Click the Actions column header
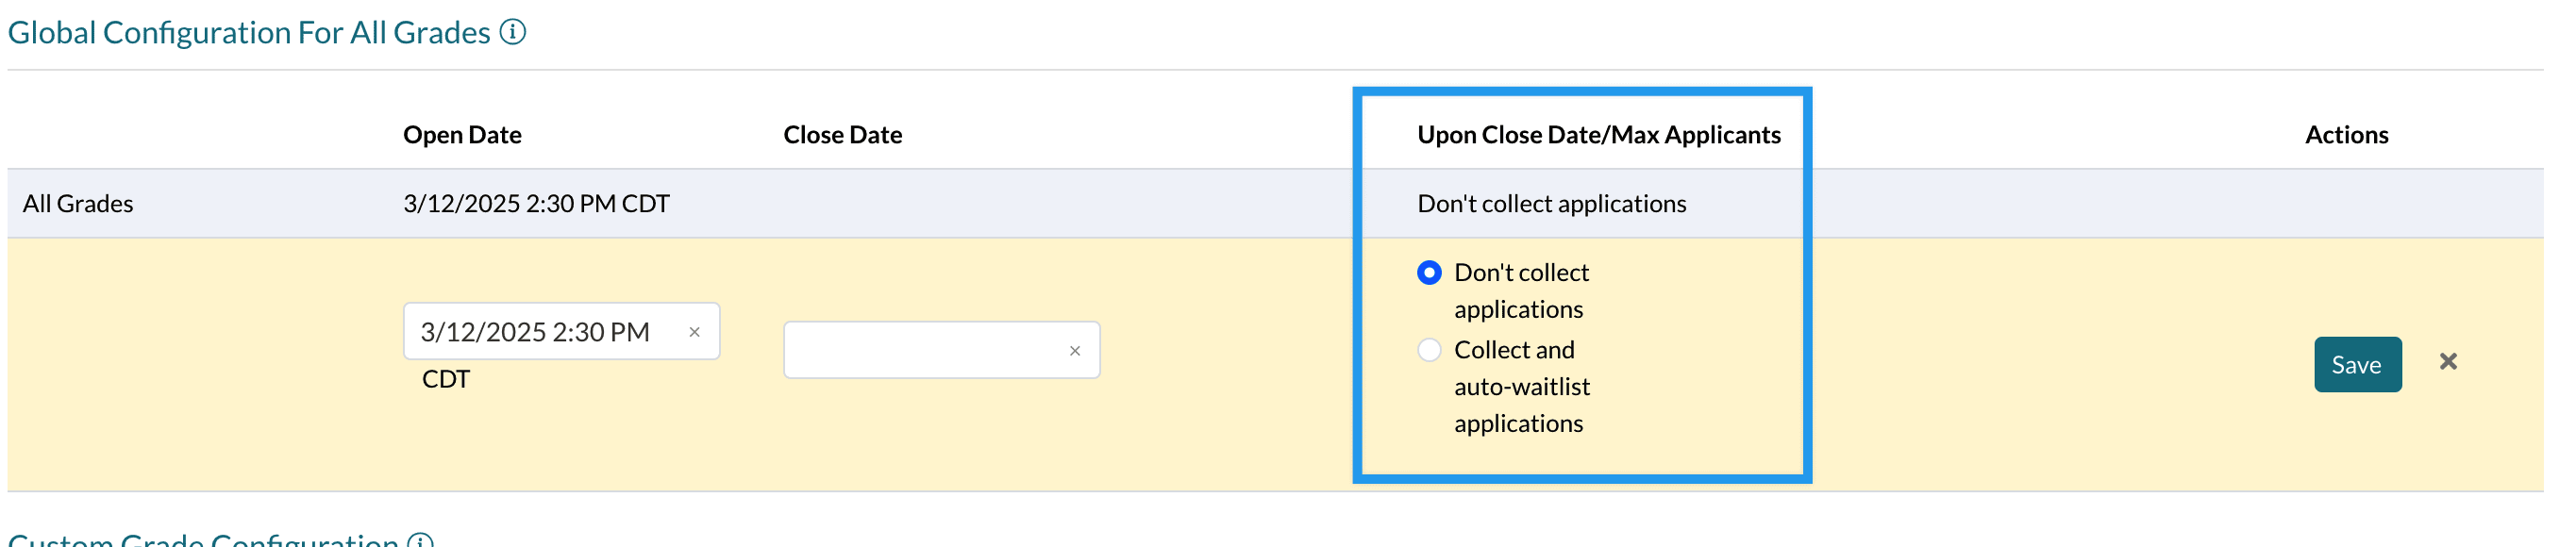Image resolution: width=2576 pixels, height=547 pixels. click(x=2346, y=135)
